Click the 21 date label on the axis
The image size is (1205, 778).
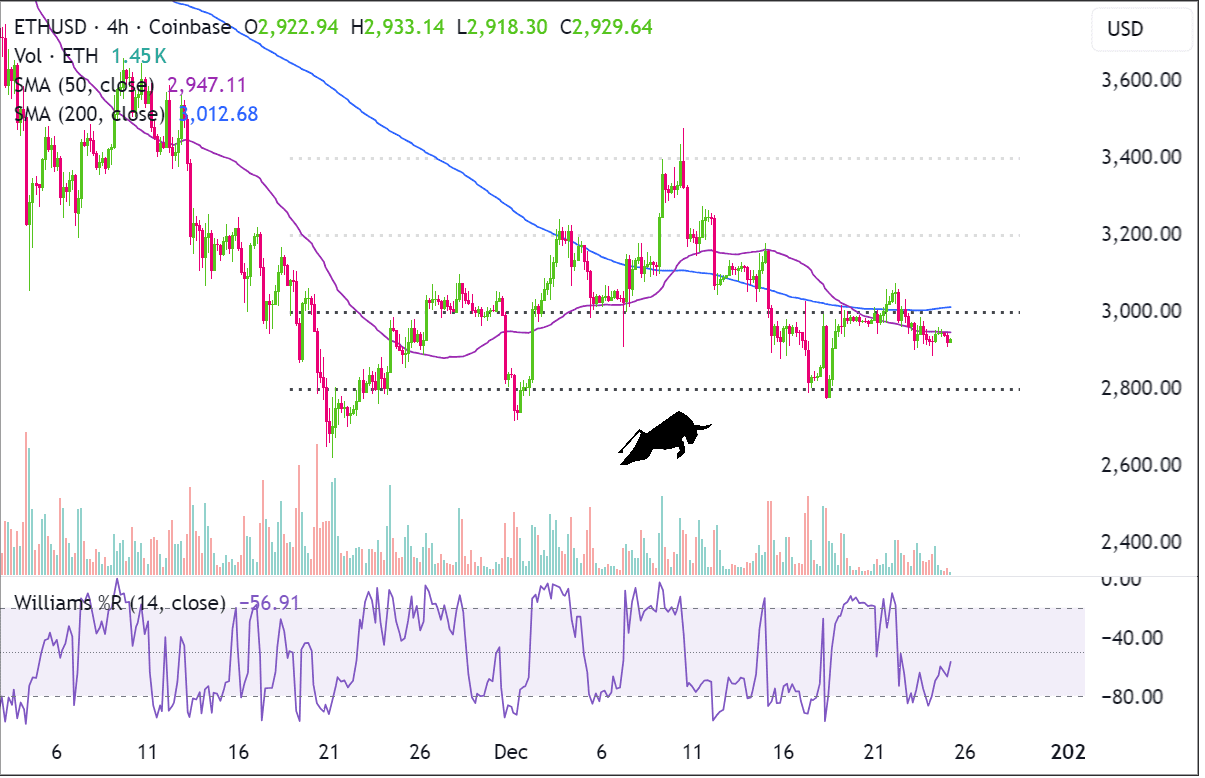pos(327,753)
